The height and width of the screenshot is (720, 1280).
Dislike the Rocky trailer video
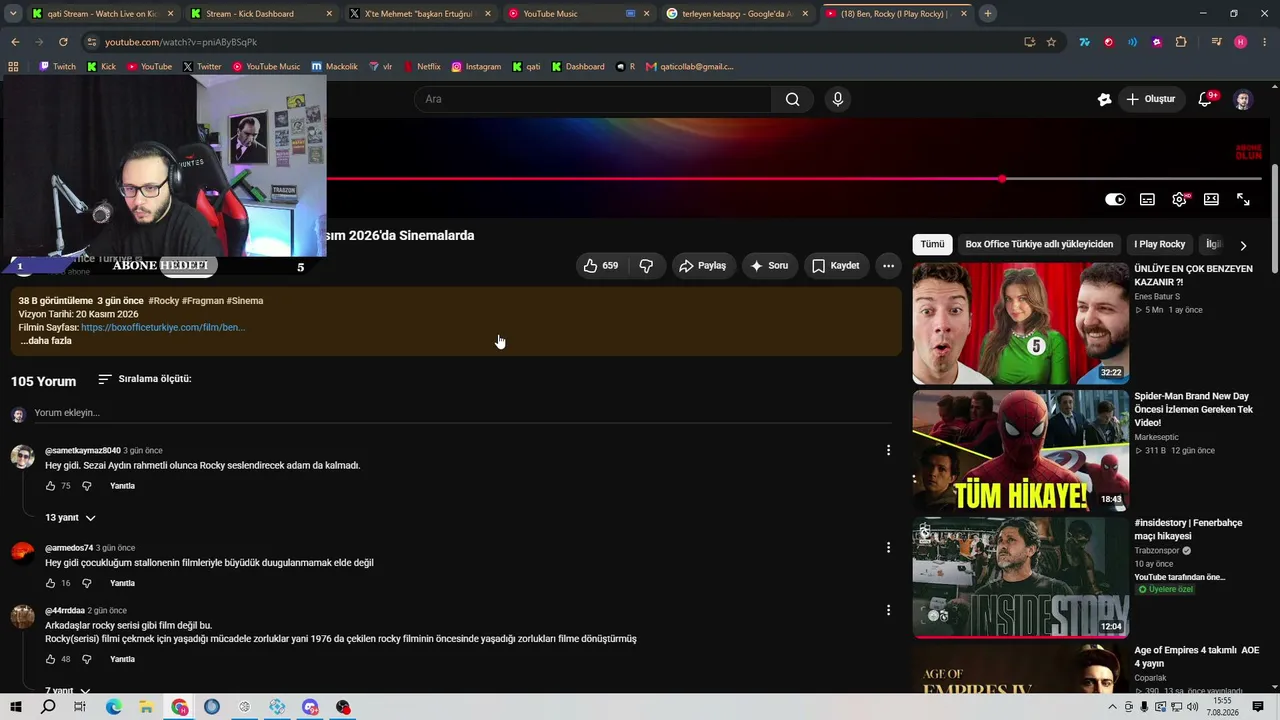(x=646, y=266)
